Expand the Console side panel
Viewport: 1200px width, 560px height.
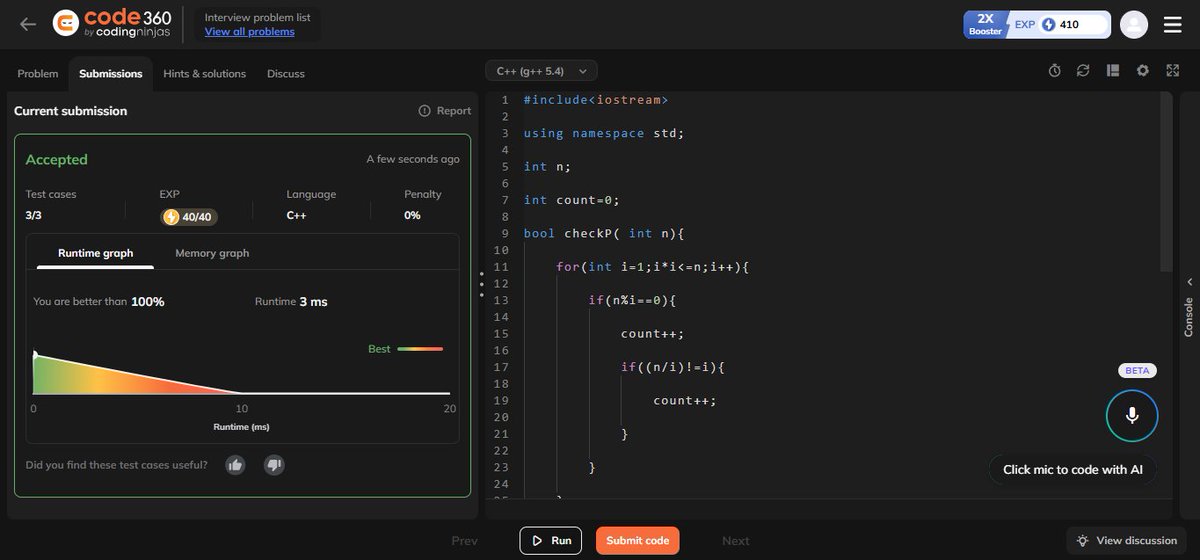pos(1189,306)
